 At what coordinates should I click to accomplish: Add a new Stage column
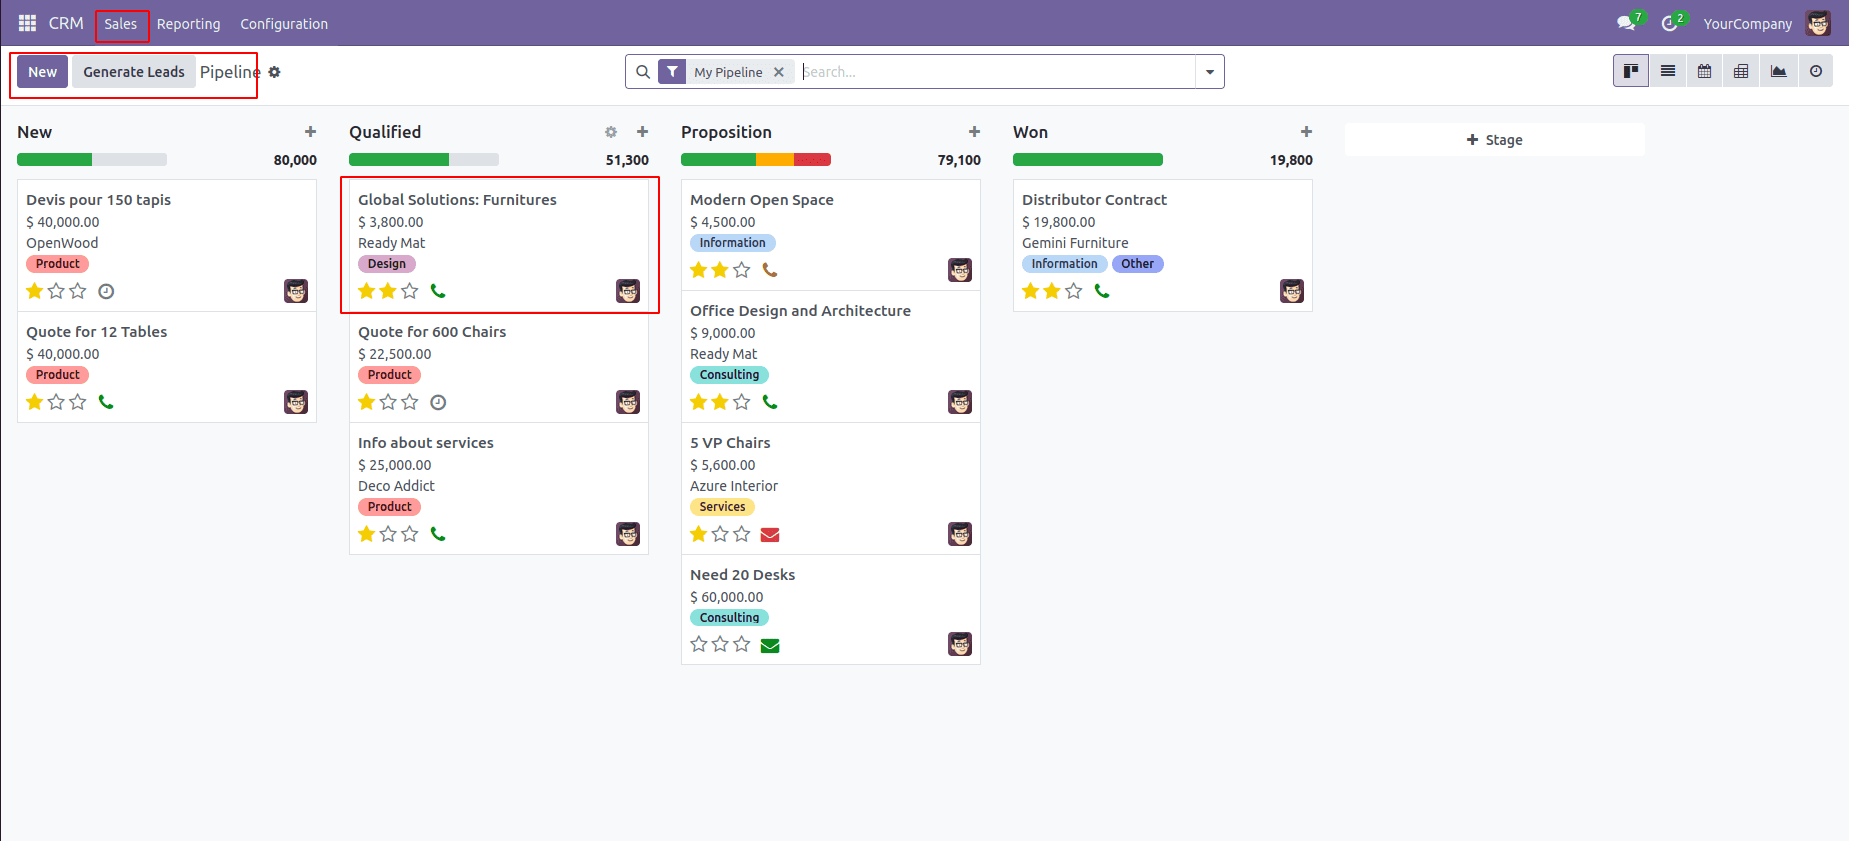pyautogui.click(x=1495, y=140)
